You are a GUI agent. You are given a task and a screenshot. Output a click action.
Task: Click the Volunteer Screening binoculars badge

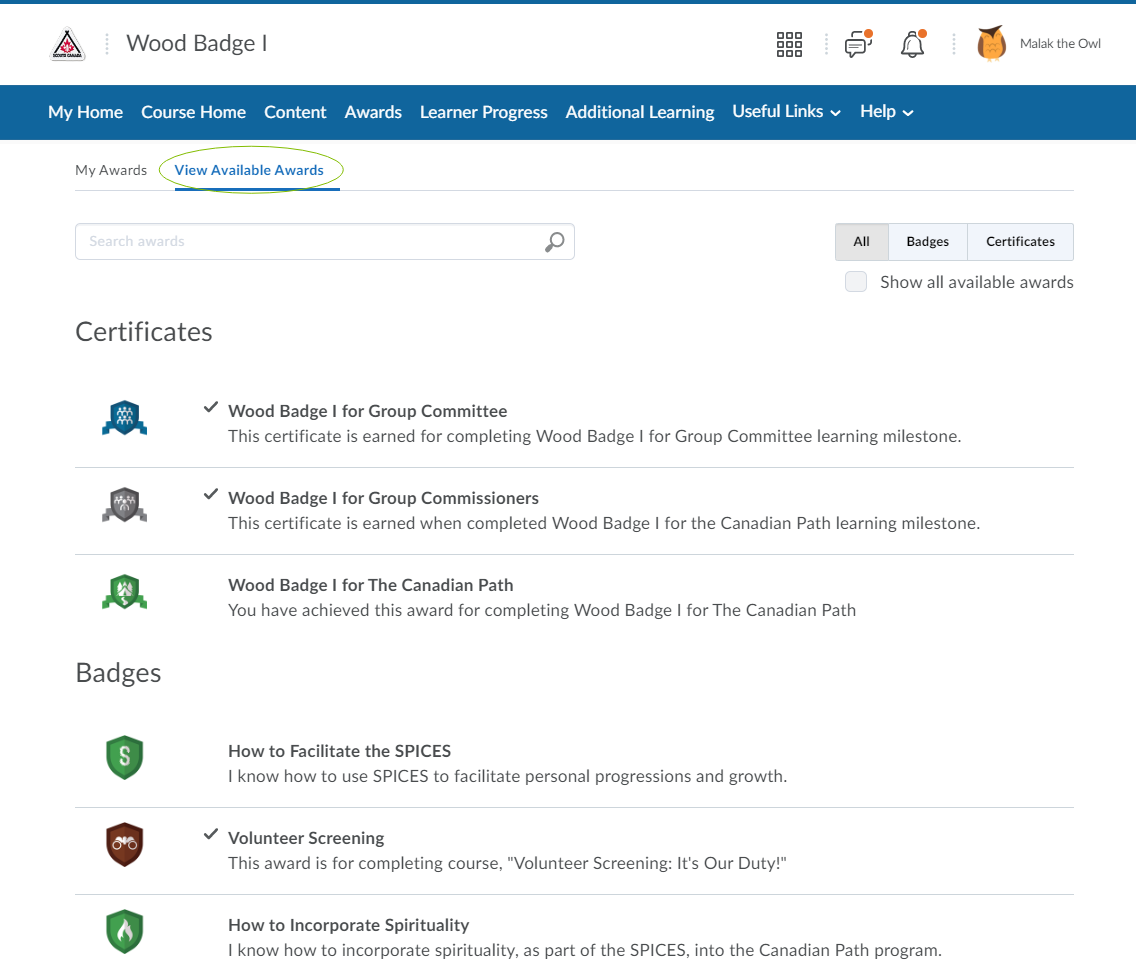[x=125, y=845]
